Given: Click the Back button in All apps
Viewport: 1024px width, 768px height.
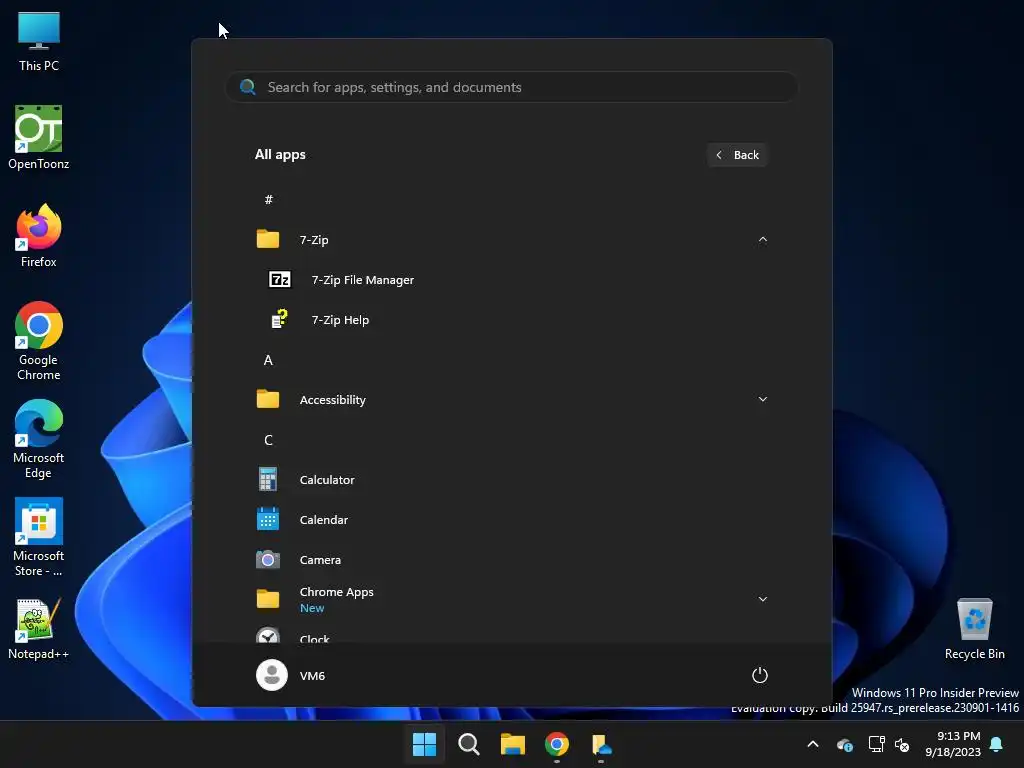Looking at the screenshot, I should coord(737,155).
